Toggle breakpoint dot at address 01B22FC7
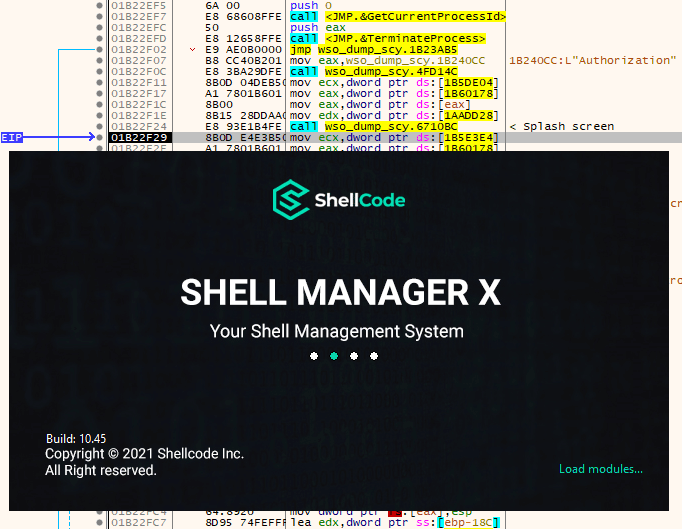682x529 pixels. tap(99, 522)
